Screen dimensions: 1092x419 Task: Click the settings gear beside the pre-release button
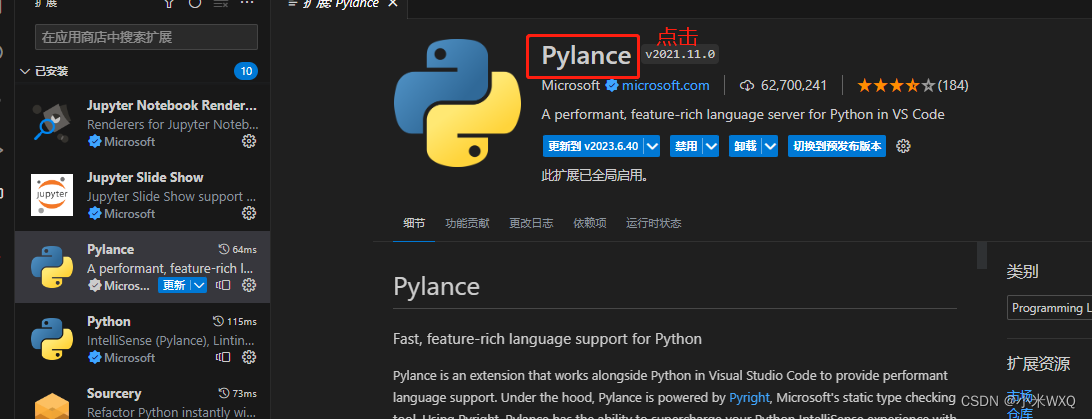pos(903,146)
